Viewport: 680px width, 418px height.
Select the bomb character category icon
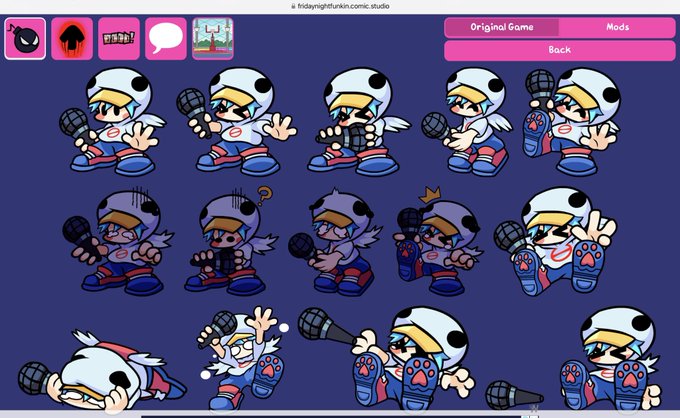tap(25, 39)
